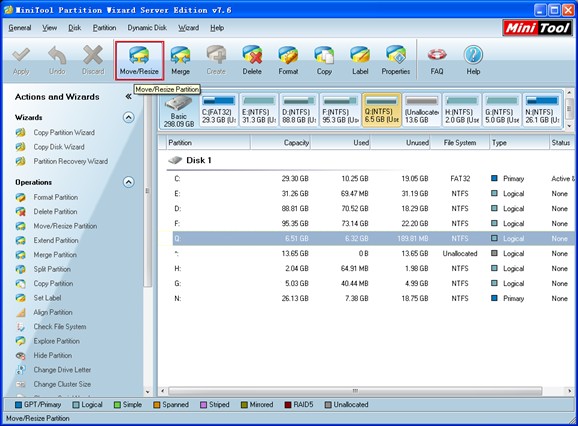
Task: Open the Partition menu
Action: (104, 28)
